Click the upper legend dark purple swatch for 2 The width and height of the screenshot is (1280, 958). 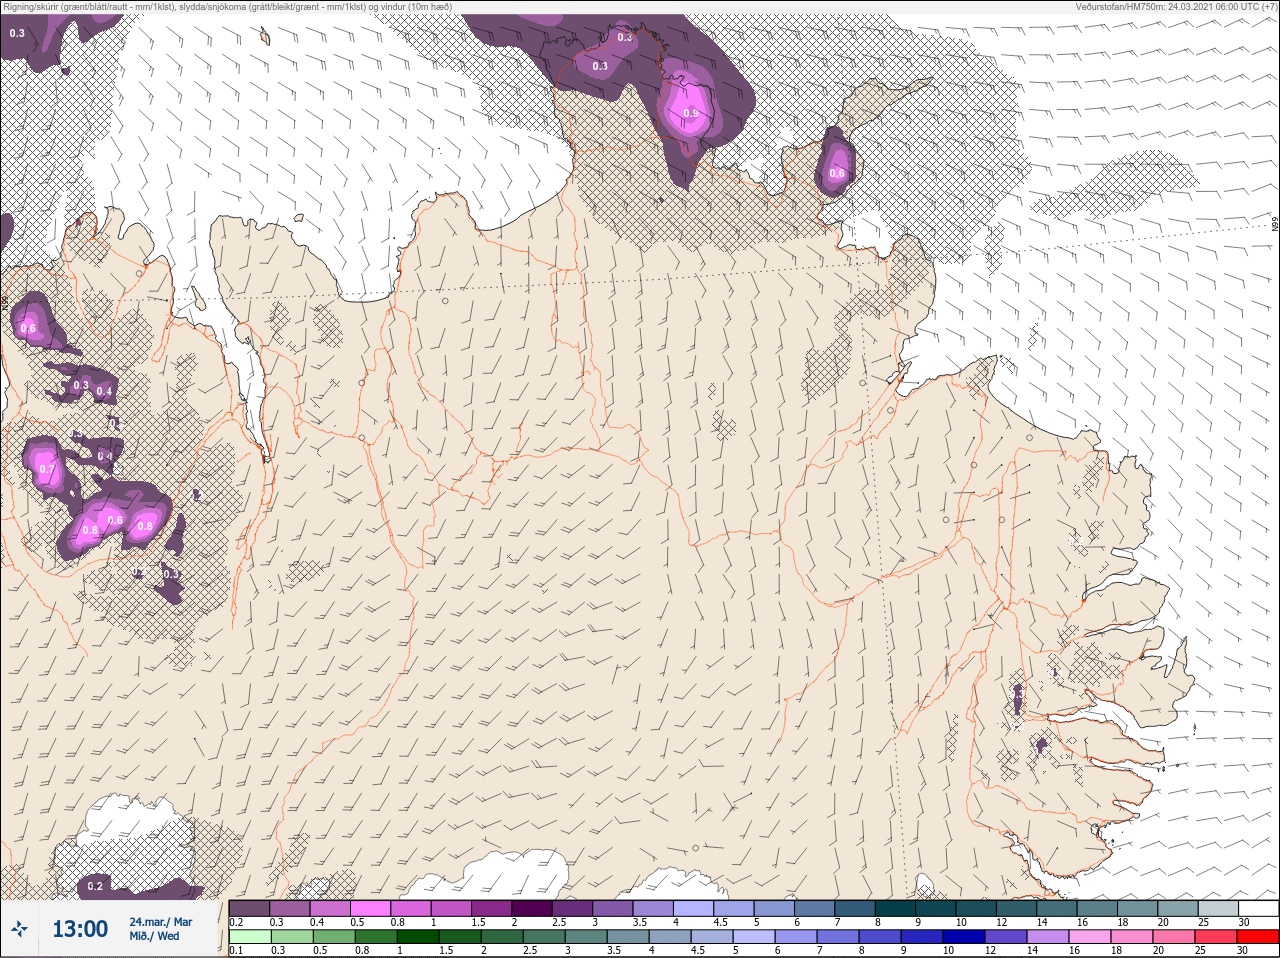click(x=532, y=908)
